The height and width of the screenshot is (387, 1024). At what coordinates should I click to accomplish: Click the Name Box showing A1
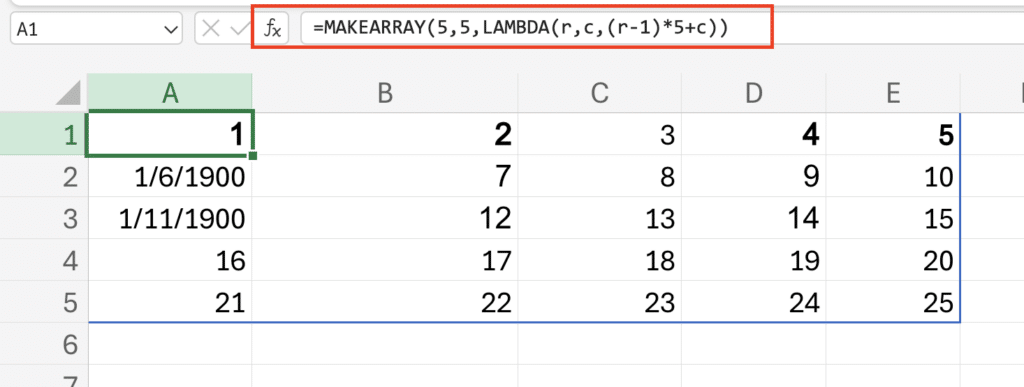coord(96,29)
